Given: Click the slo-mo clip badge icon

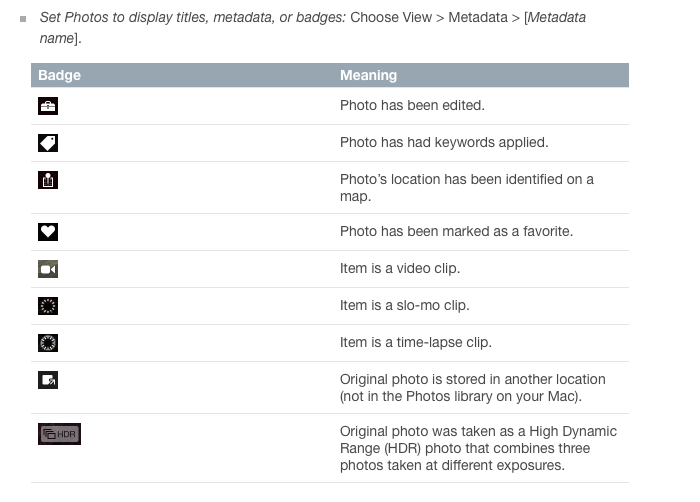Looking at the screenshot, I should point(48,306).
